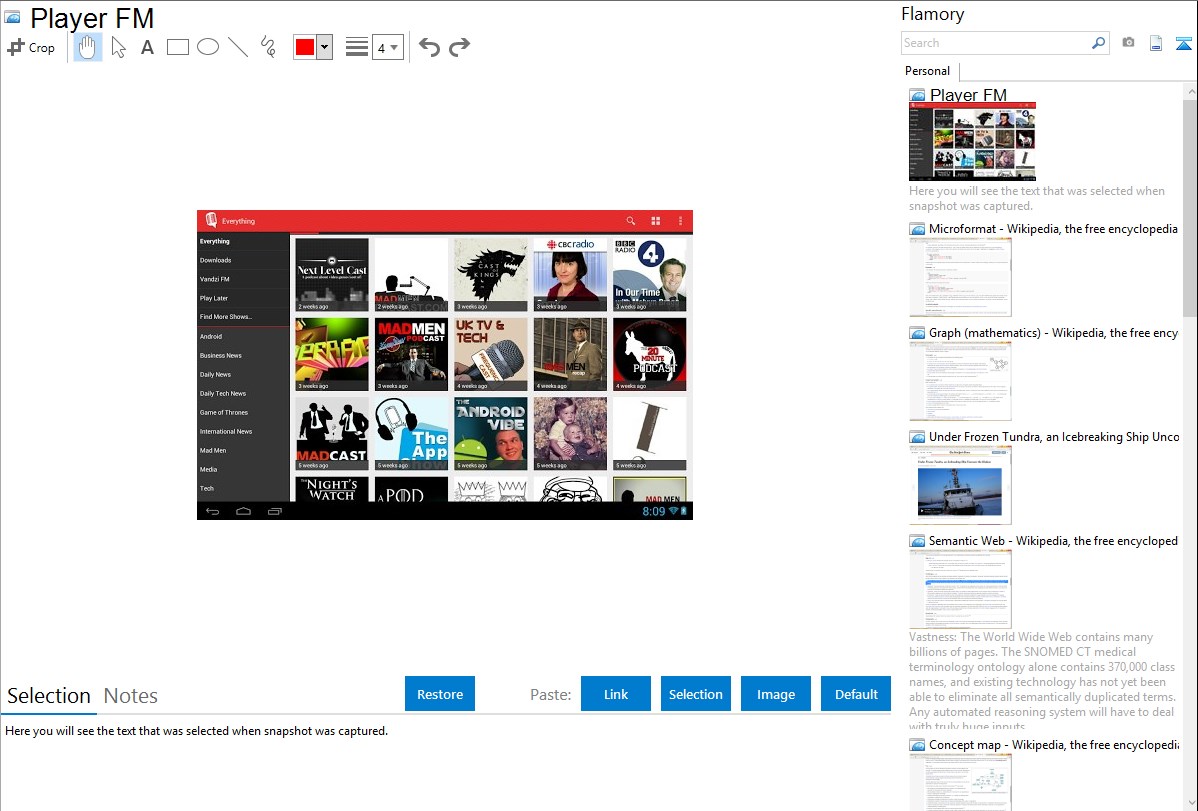
Task: Click the Paste Link button
Action: point(616,694)
